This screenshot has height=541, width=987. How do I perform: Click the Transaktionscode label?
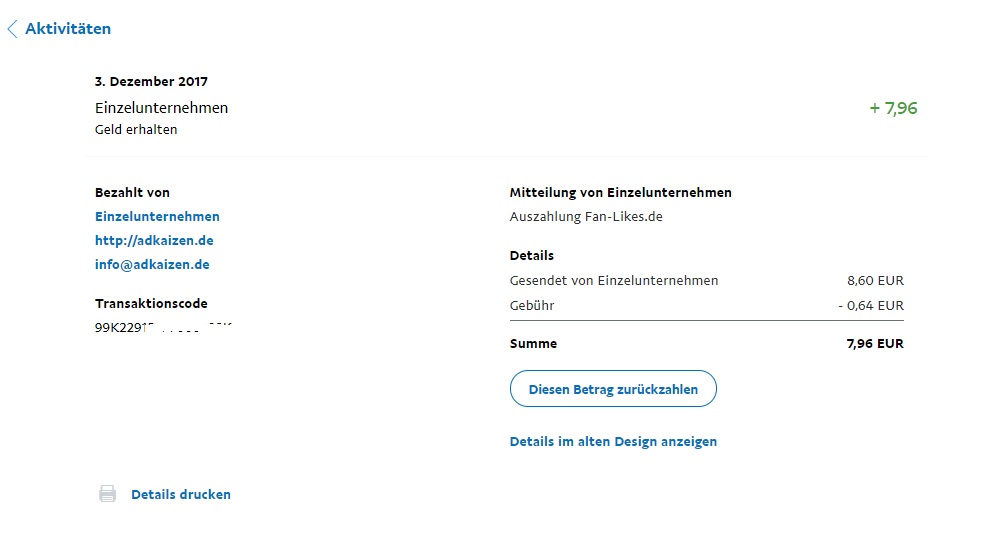pos(151,303)
